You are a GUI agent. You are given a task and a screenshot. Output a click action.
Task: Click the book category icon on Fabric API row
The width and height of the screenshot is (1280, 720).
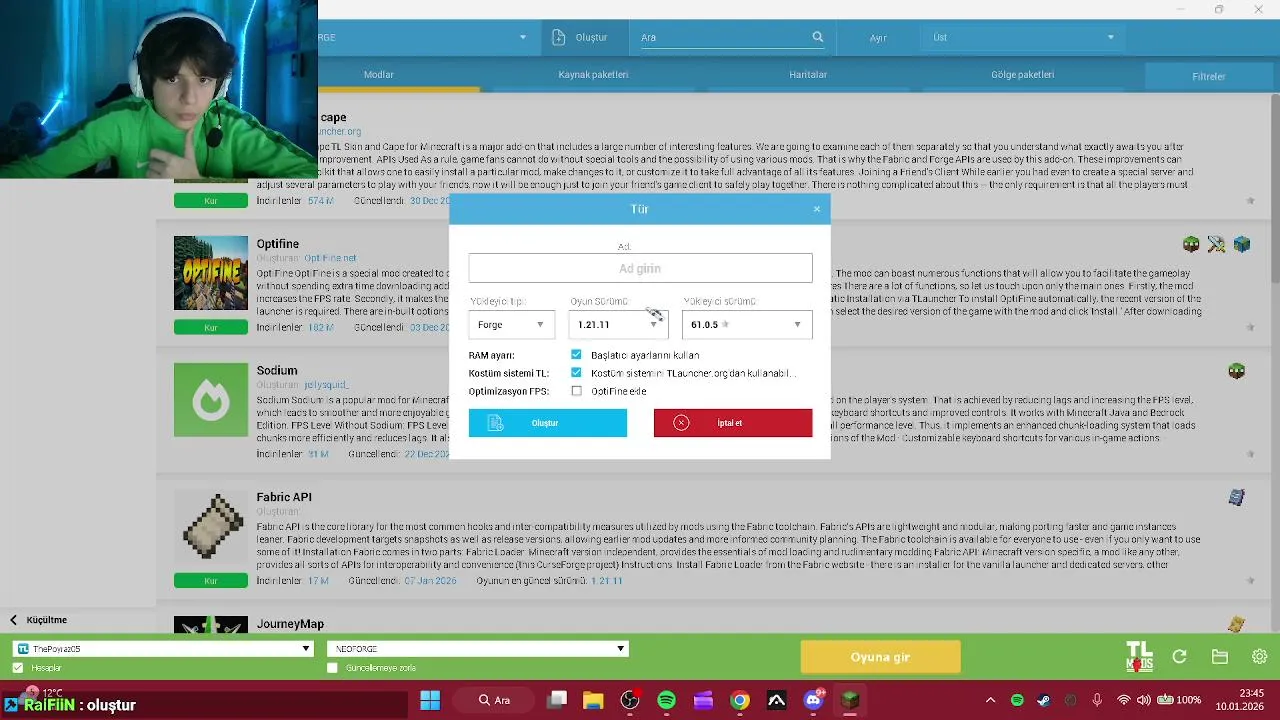coord(1237,497)
